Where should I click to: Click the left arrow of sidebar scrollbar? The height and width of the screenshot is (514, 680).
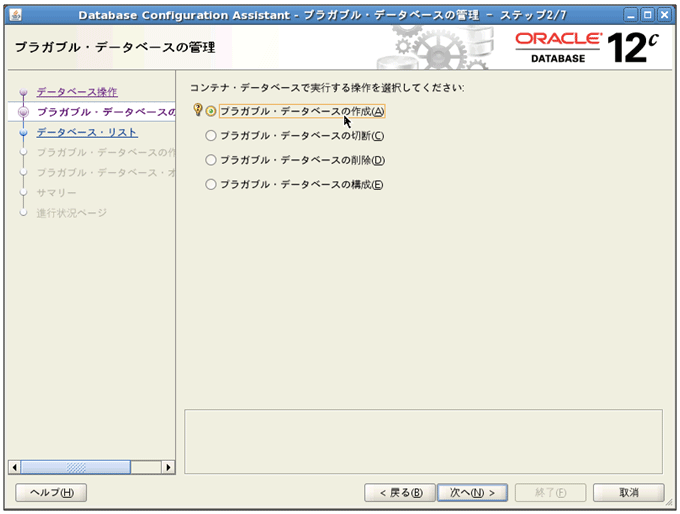[15, 467]
